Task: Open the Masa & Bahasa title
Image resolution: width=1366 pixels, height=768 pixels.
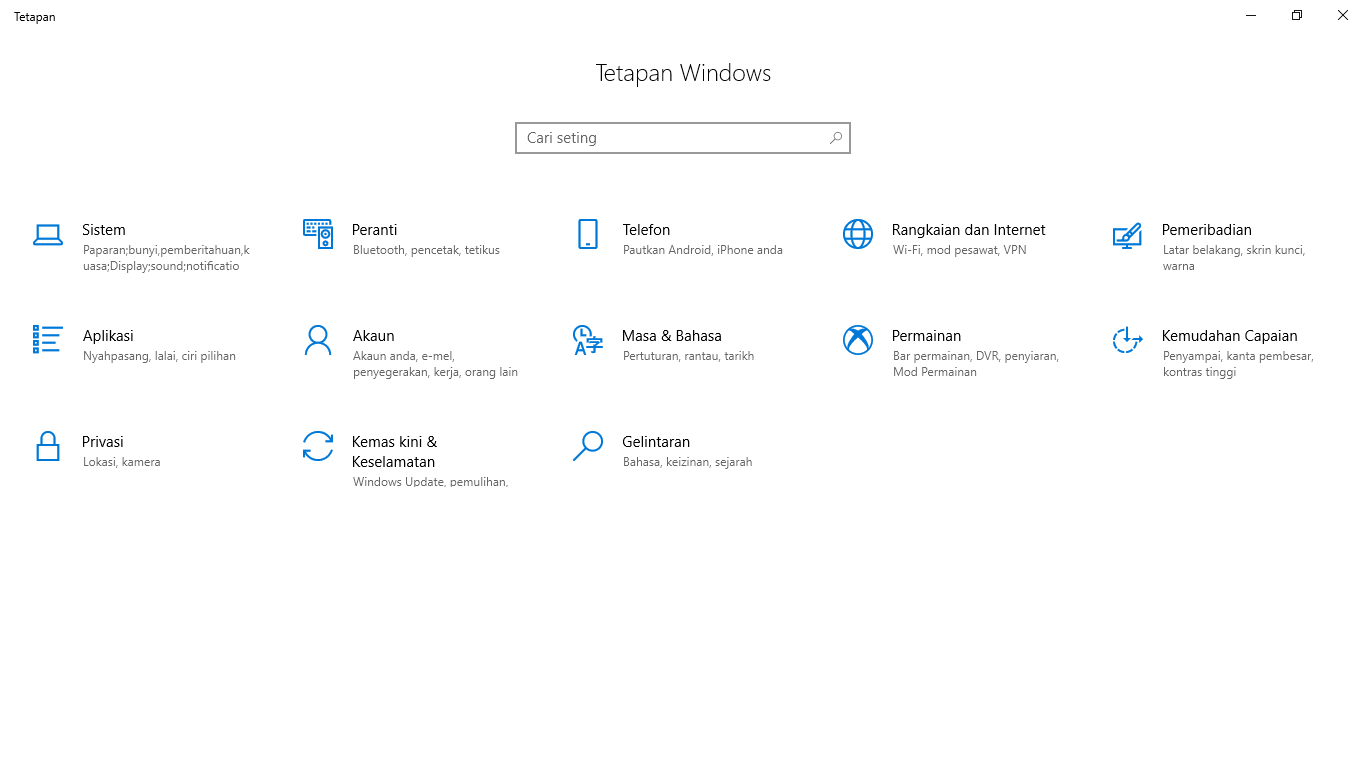Action: [x=672, y=336]
